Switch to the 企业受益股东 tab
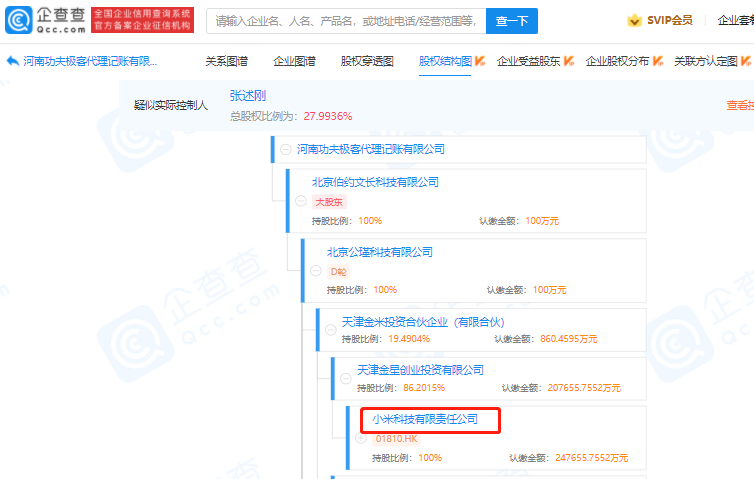This screenshot has width=754, height=479. click(x=529, y=61)
